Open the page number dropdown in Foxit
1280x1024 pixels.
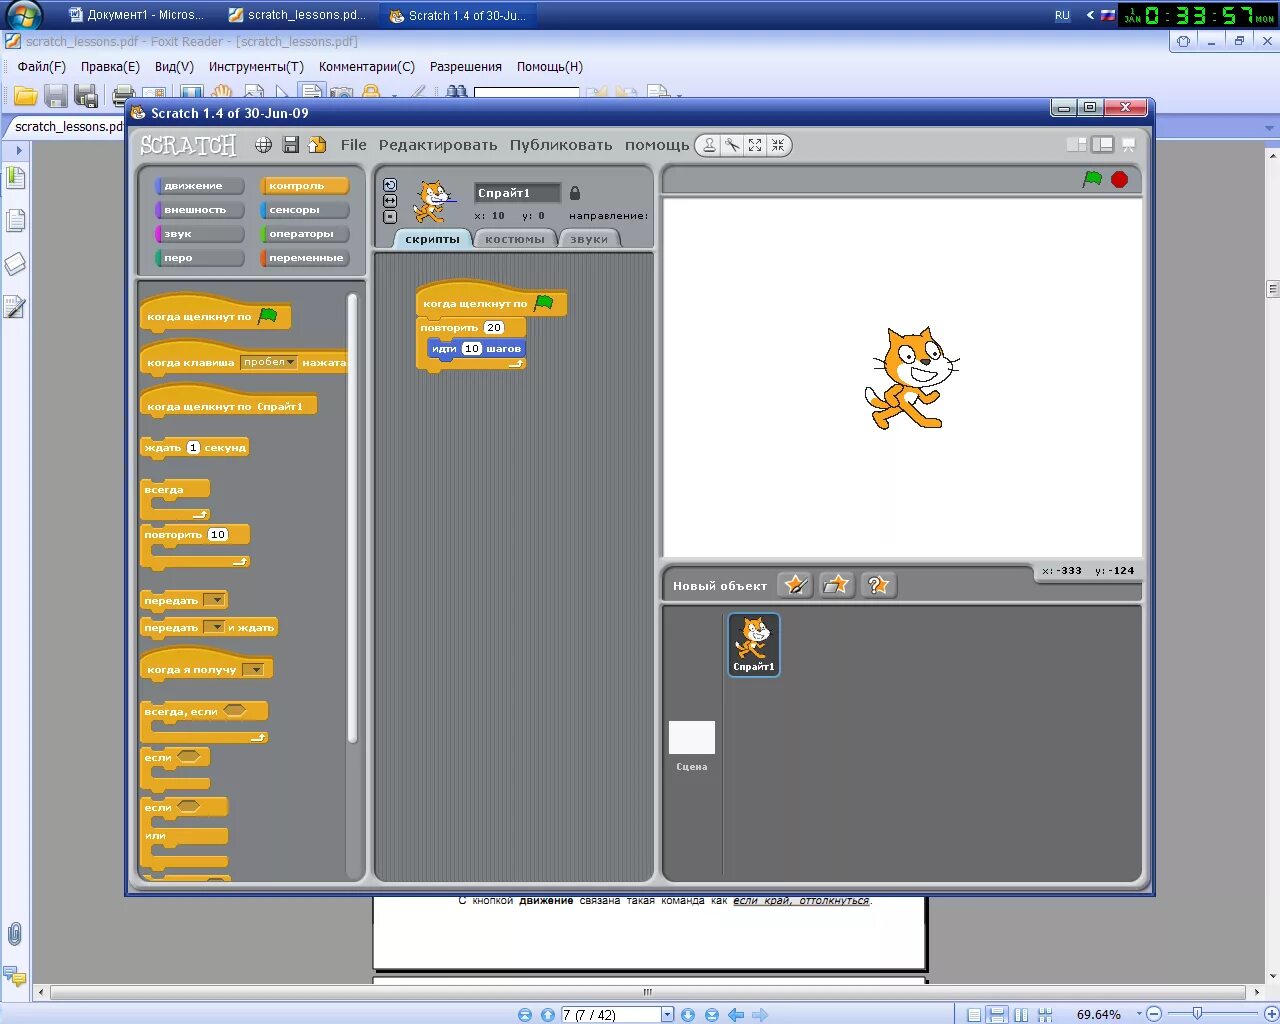point(668,1014)
